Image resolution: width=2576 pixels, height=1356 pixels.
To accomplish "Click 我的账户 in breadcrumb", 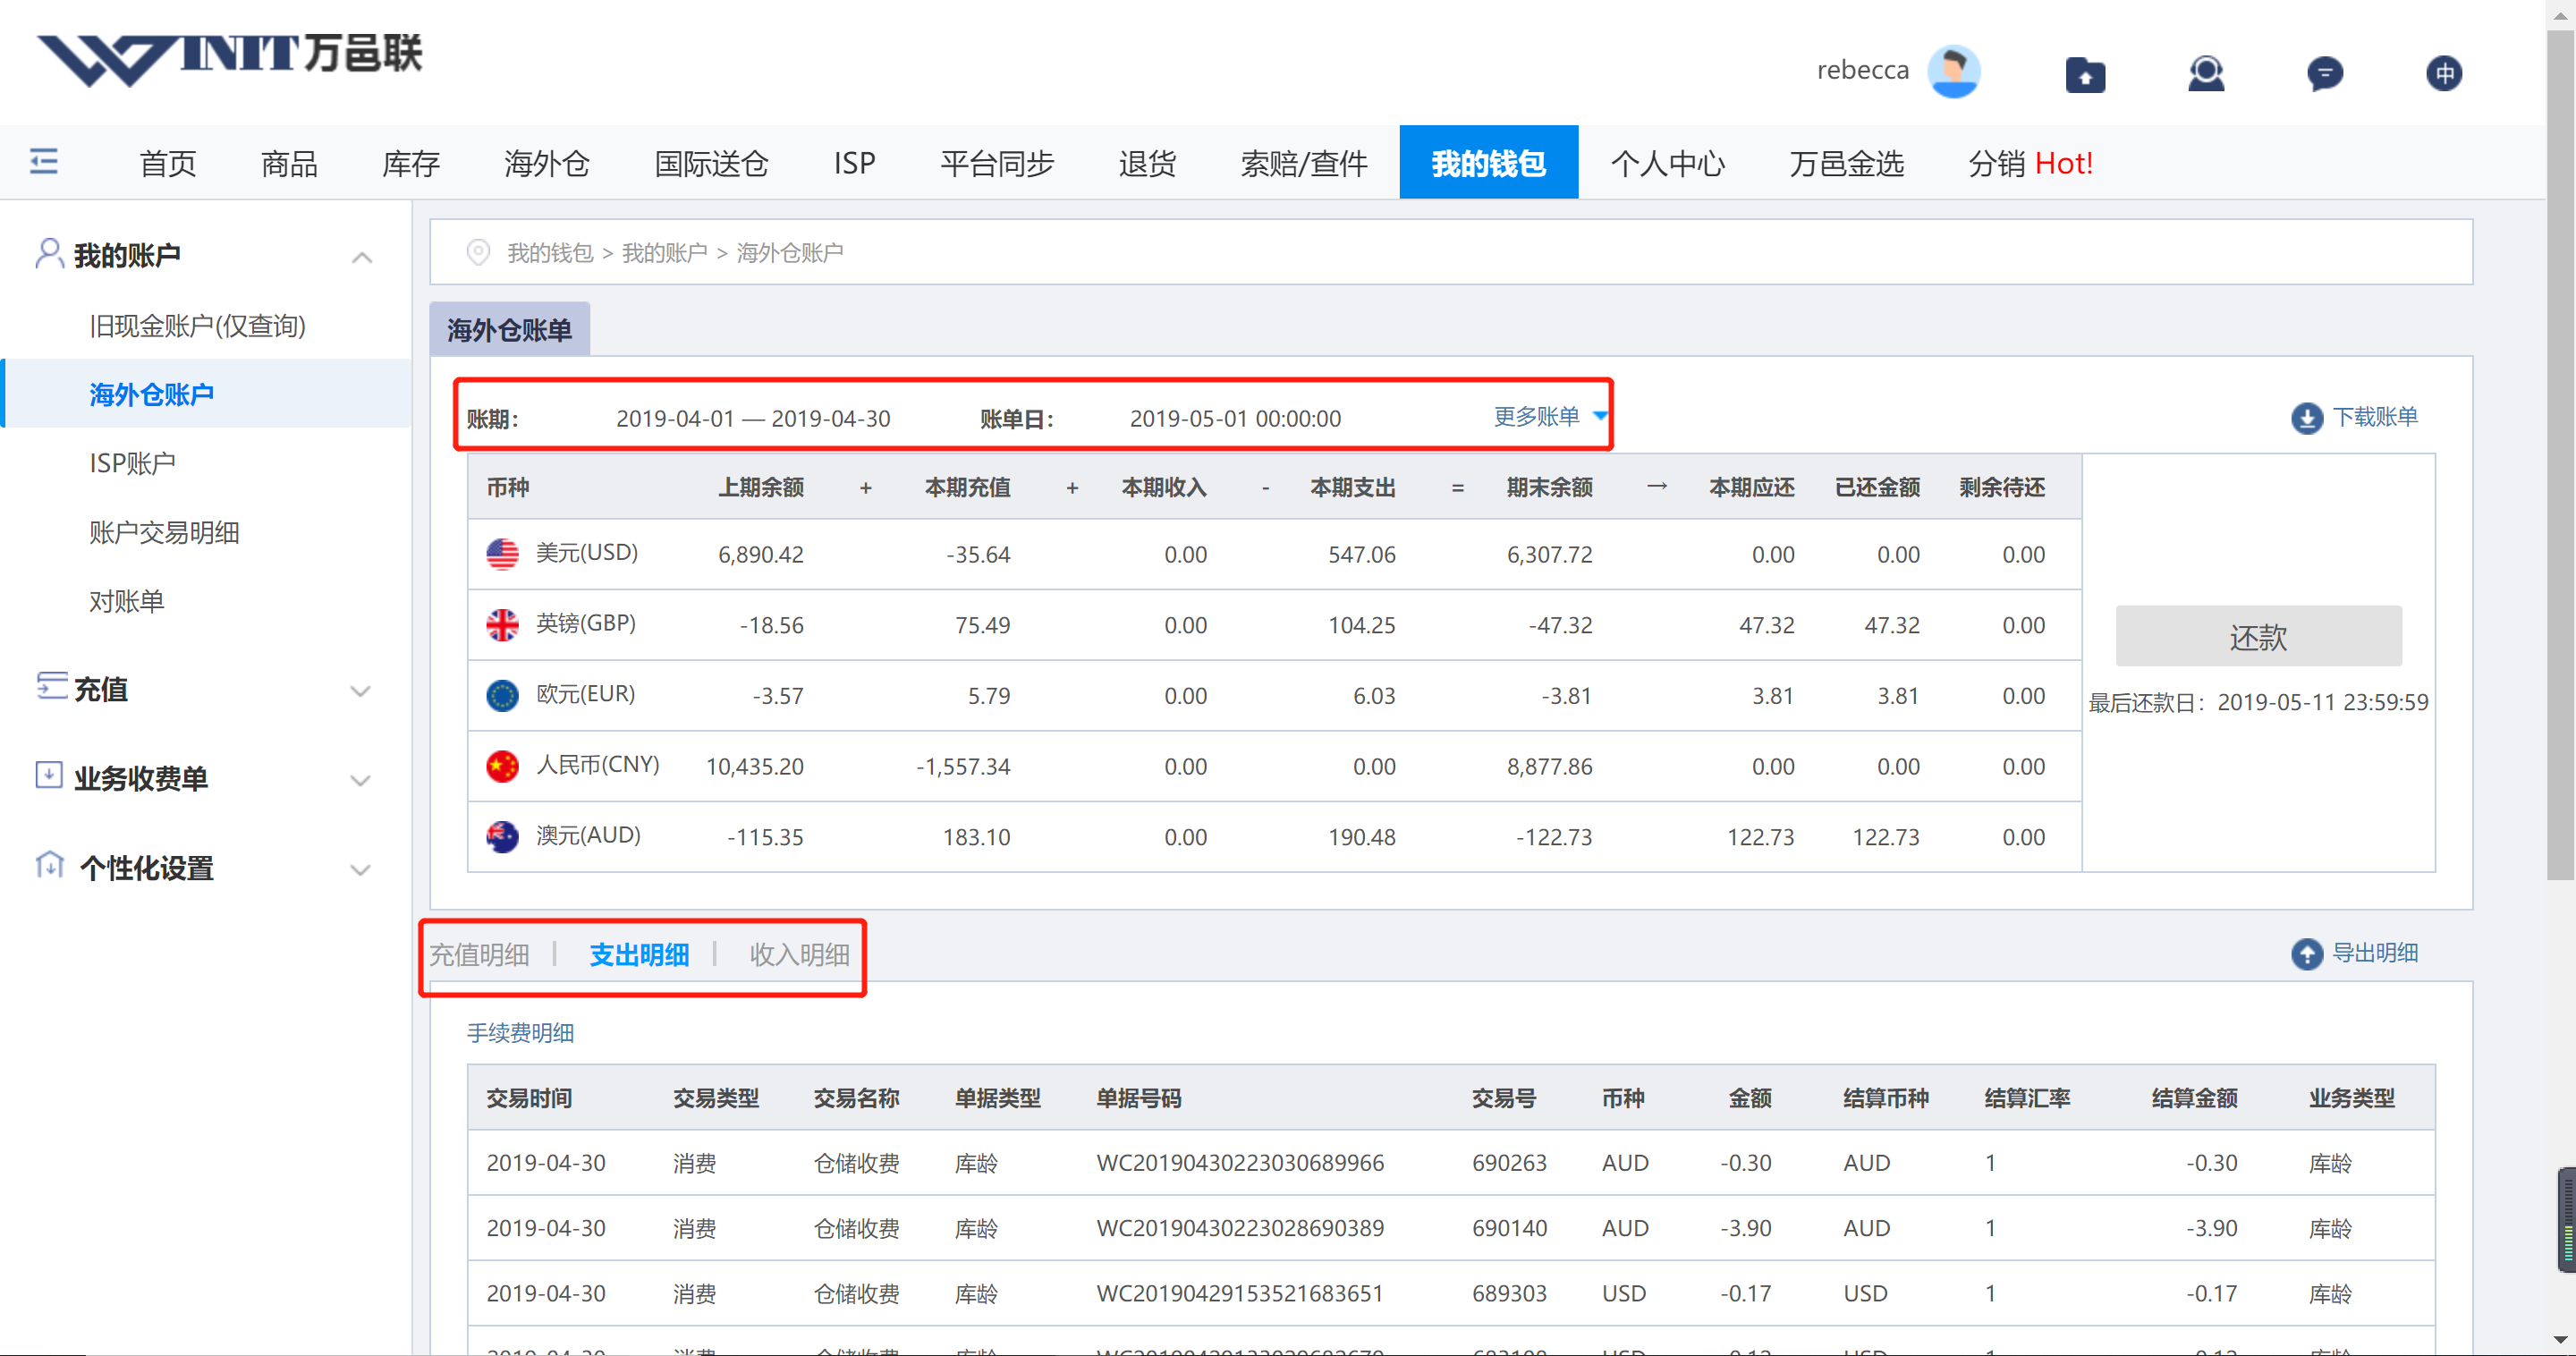I will tap(664, 253).
